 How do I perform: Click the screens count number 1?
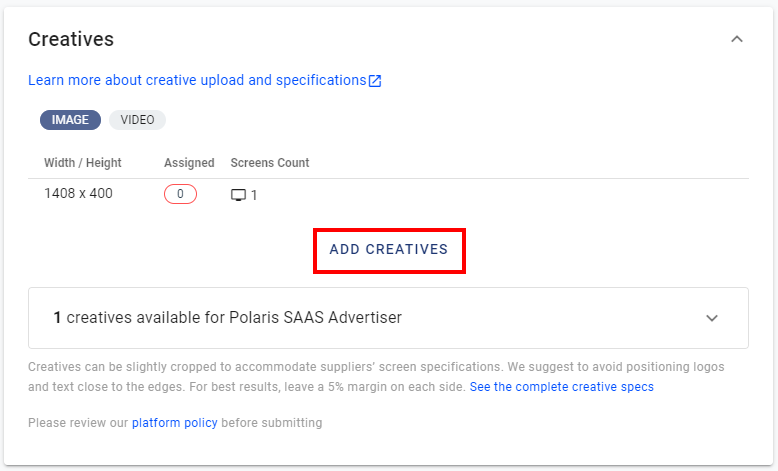pos(254,196)
